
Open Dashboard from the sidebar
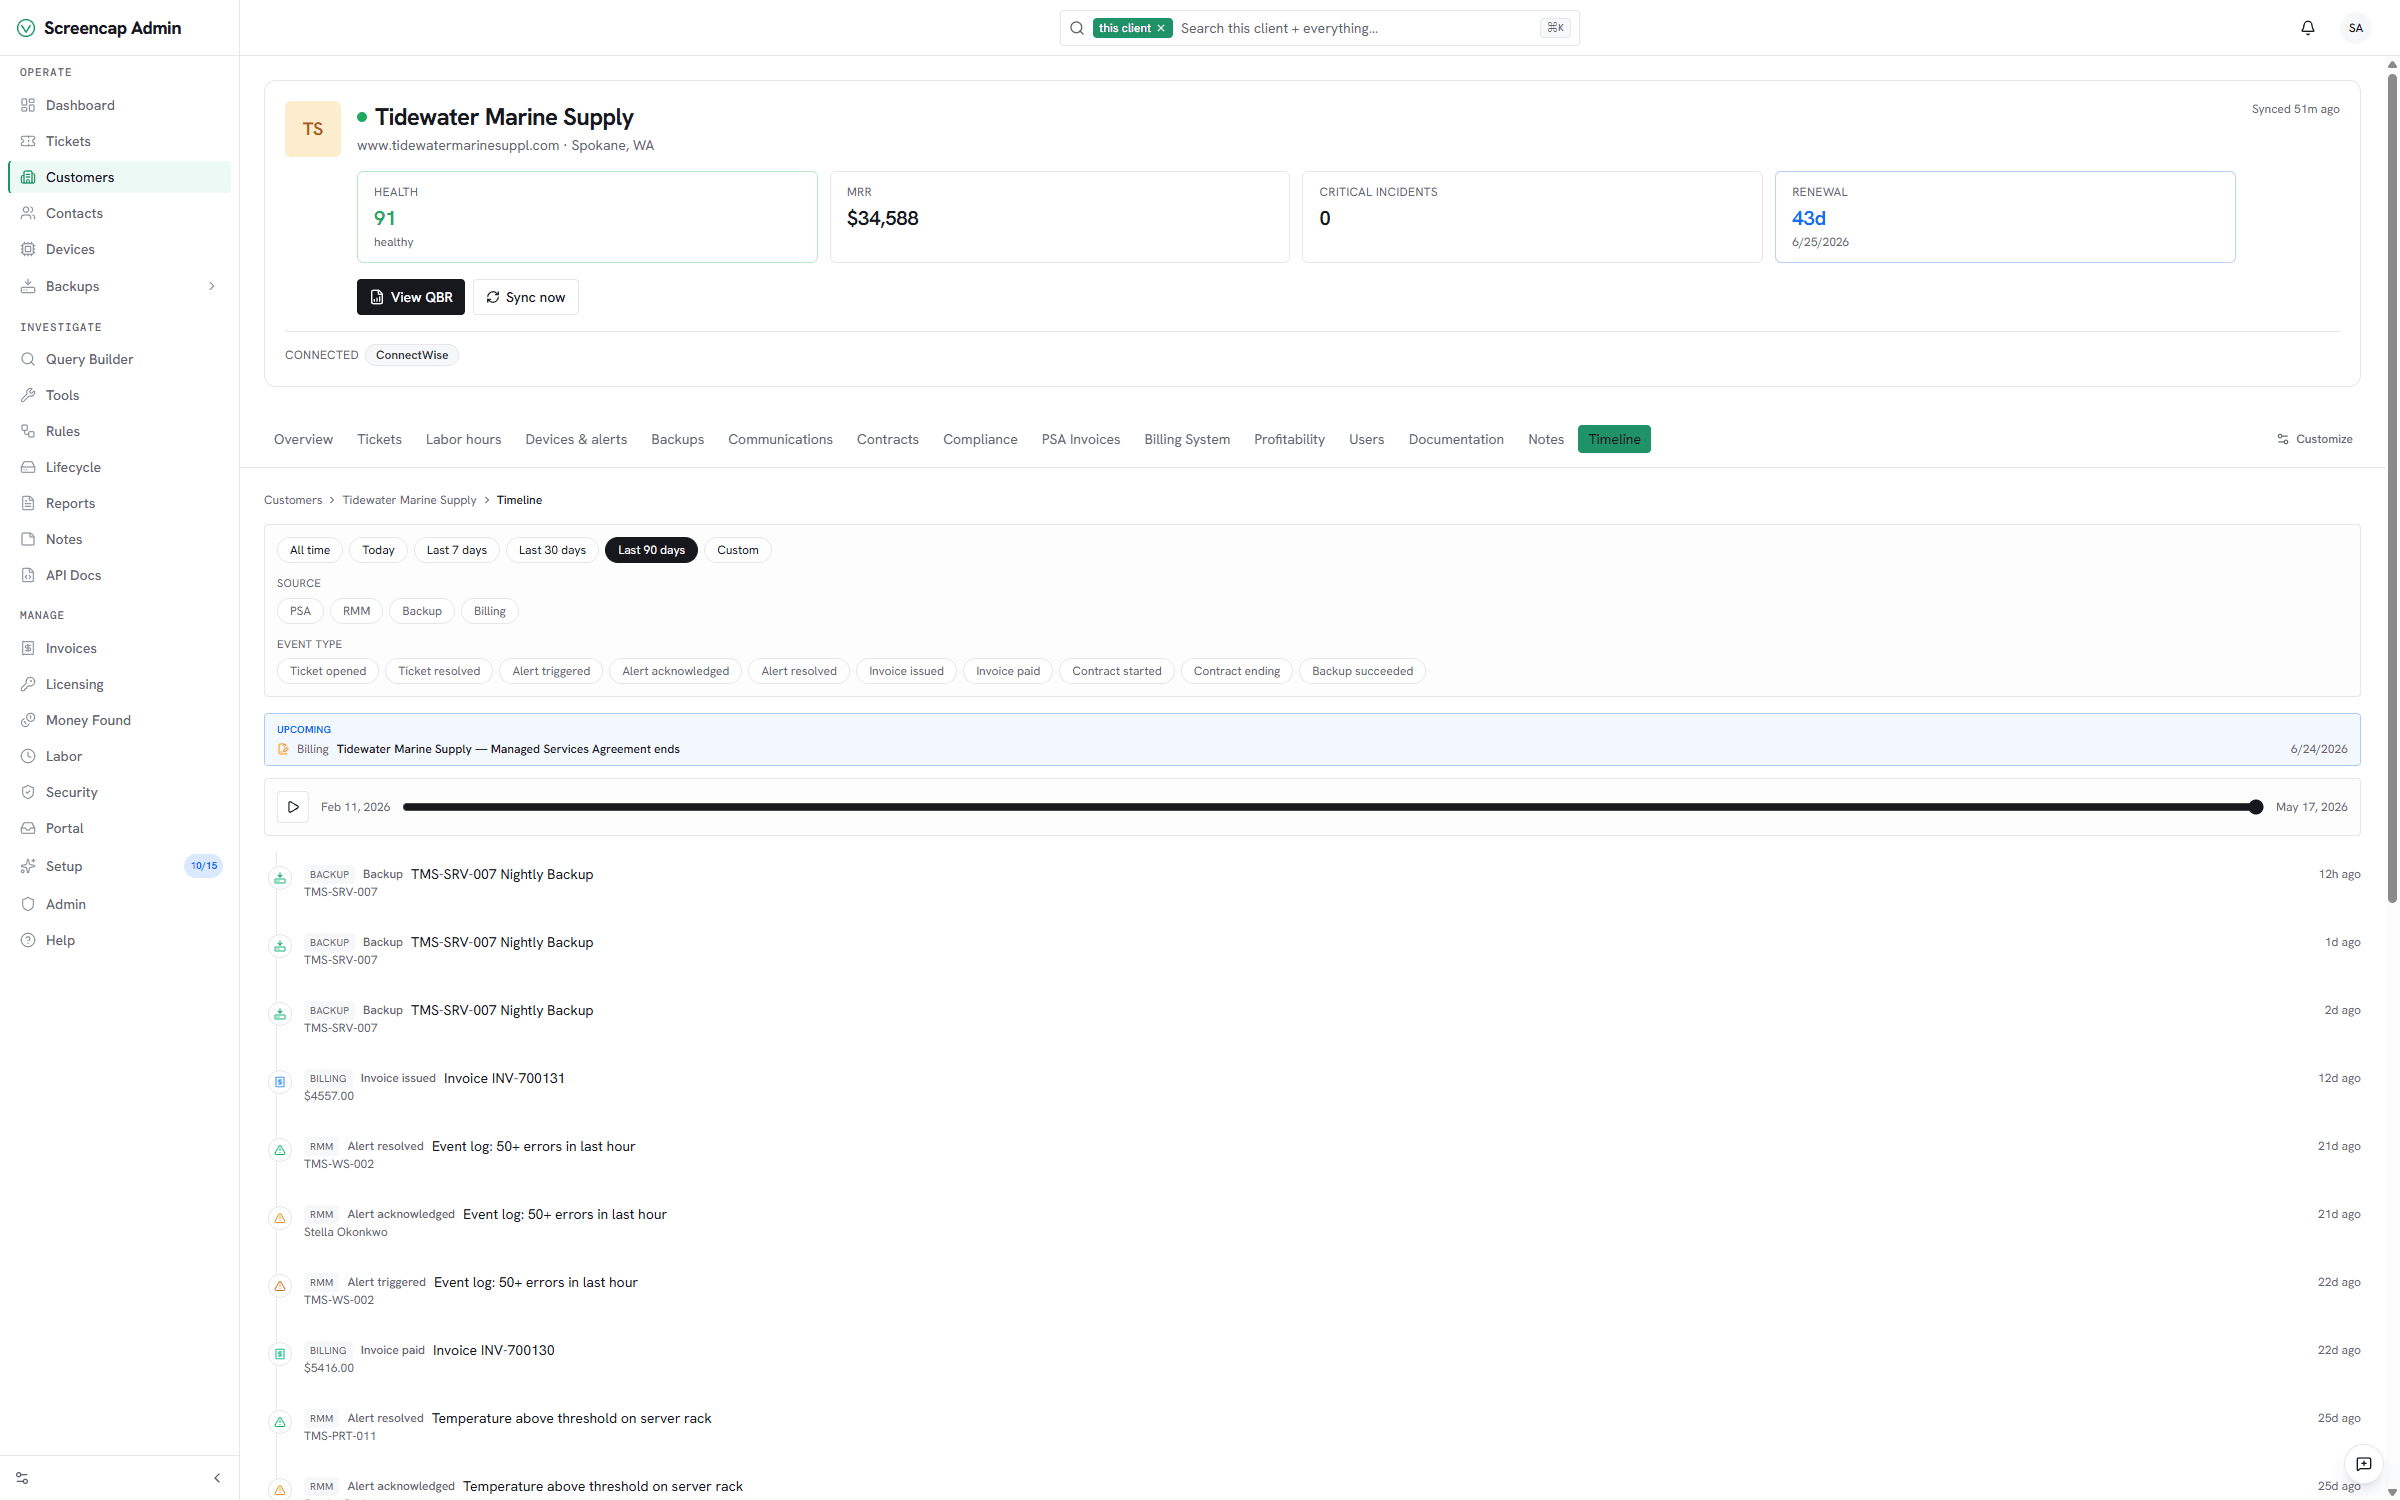[119, 105]
